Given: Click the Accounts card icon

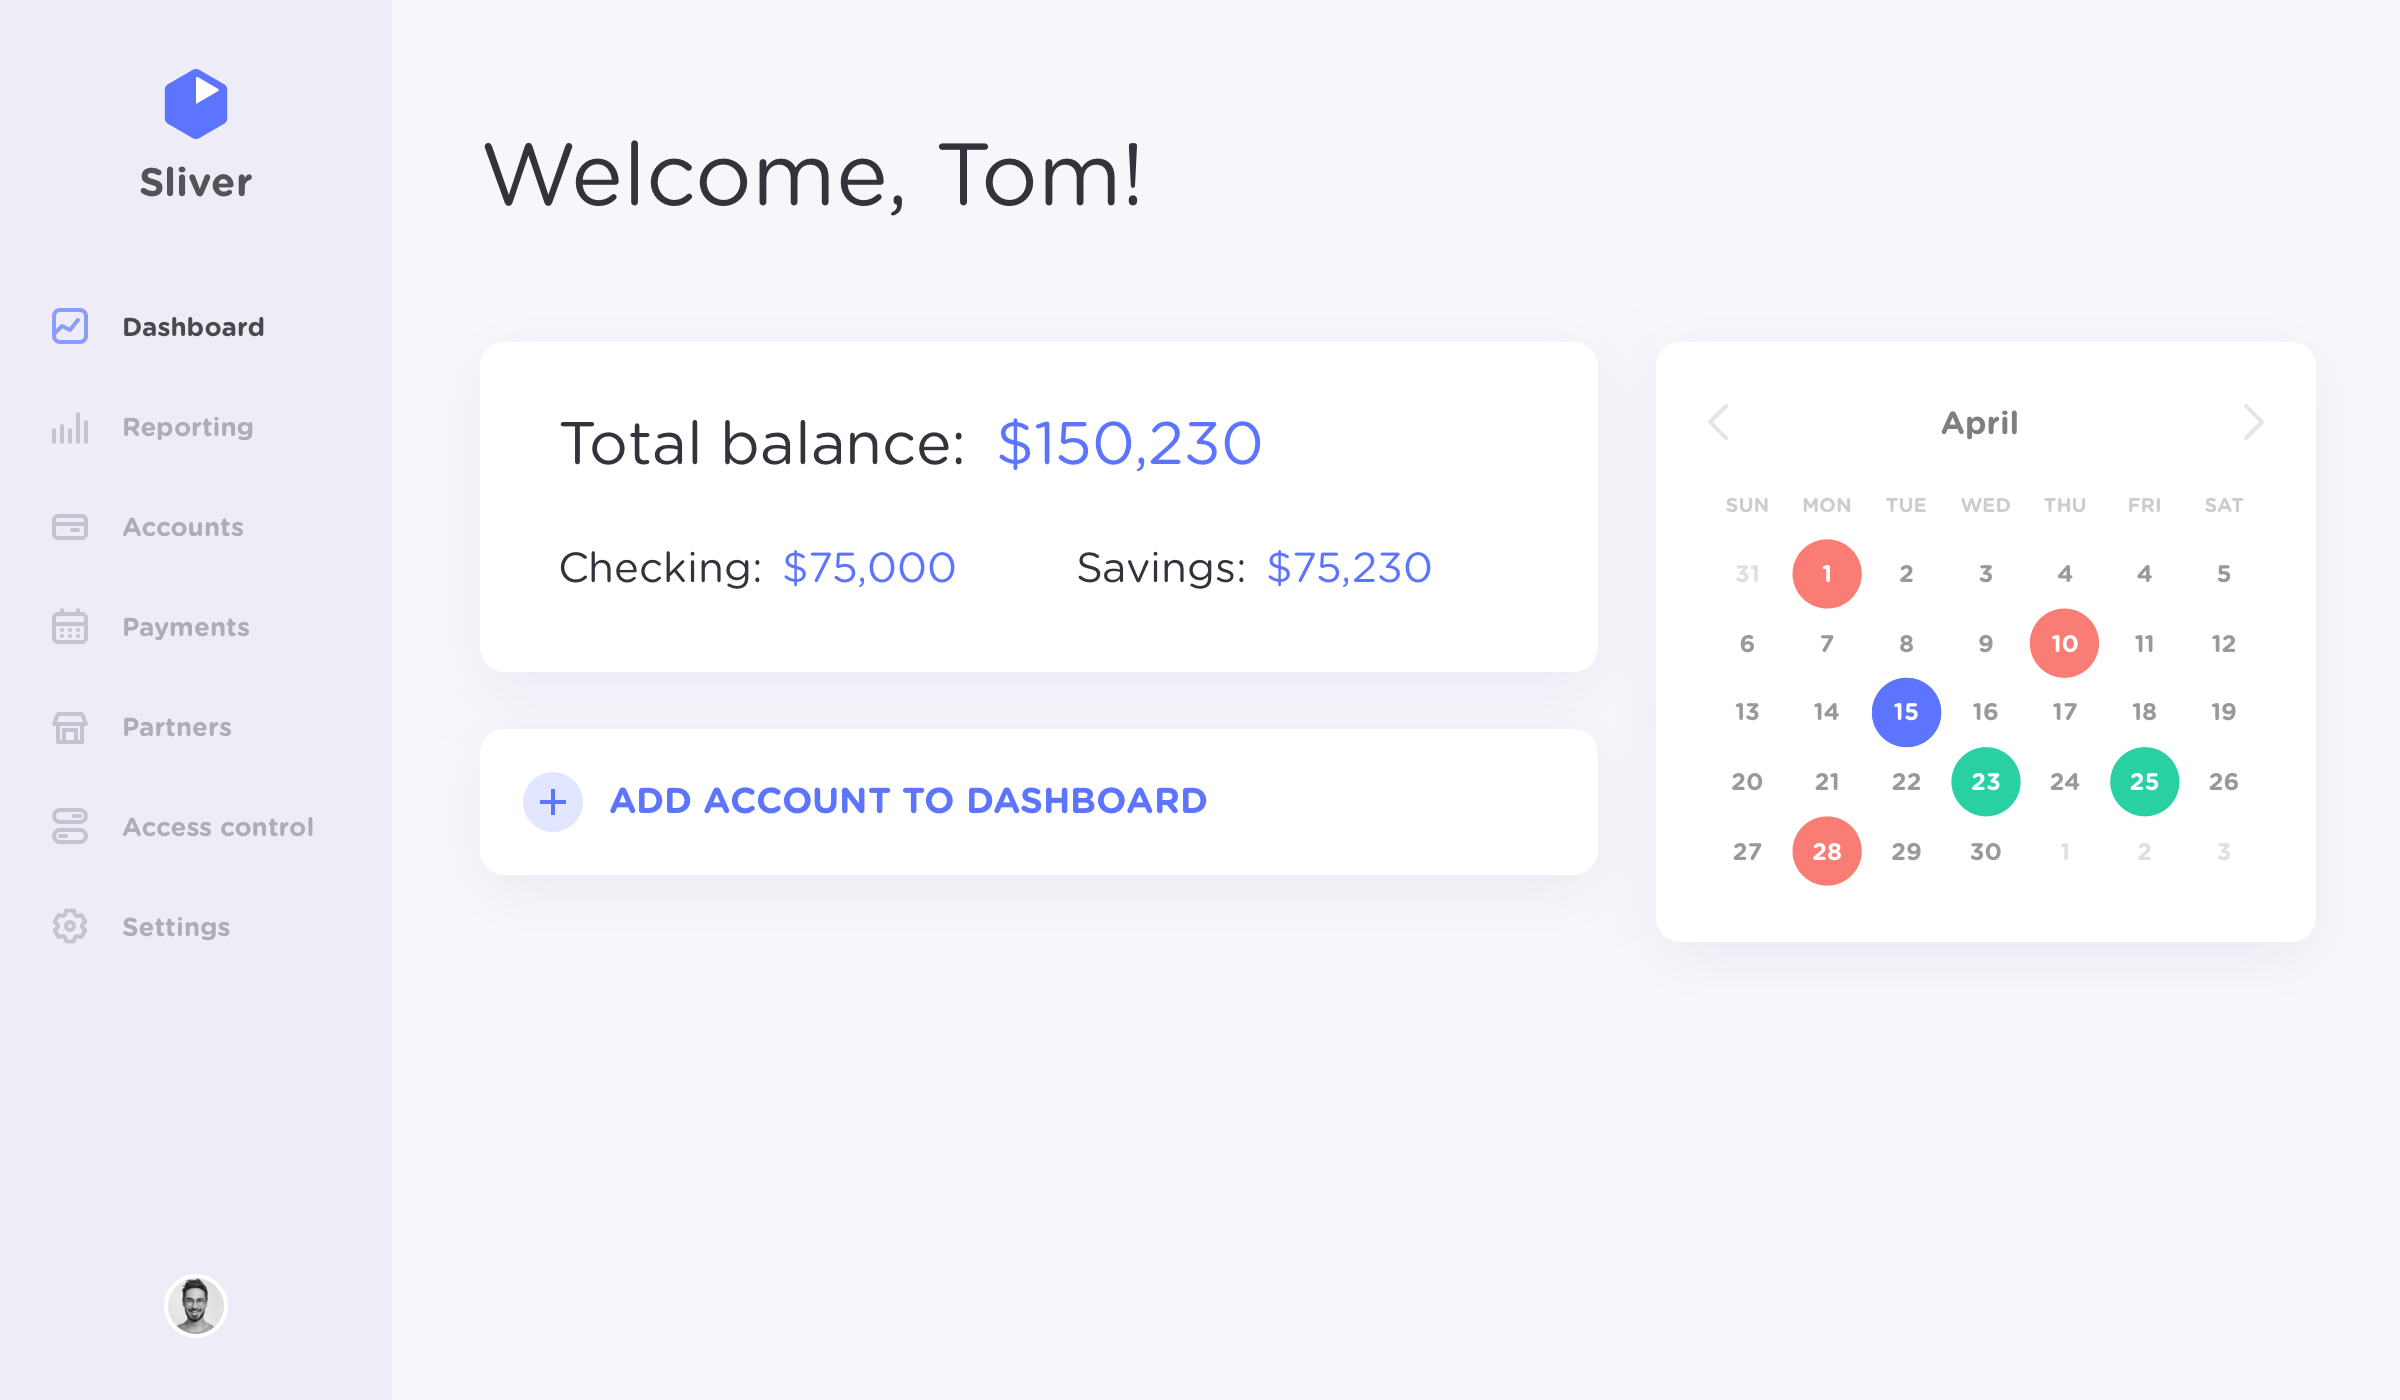Looking at the screenshot, I should pos(67,527).
